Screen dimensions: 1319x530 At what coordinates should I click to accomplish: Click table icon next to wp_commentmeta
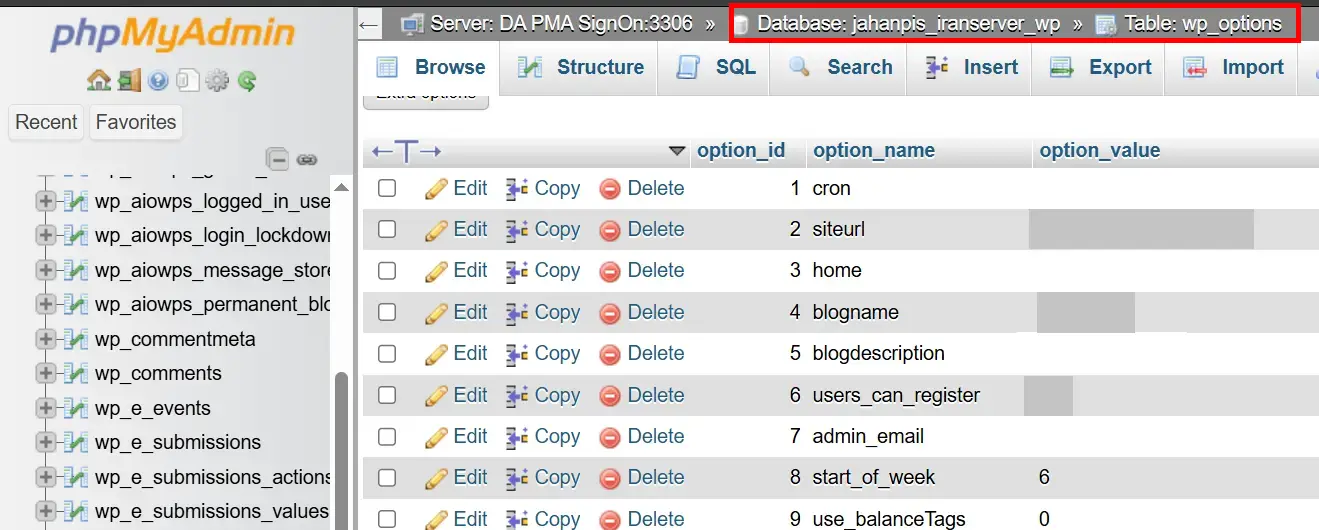coord(76,339)
